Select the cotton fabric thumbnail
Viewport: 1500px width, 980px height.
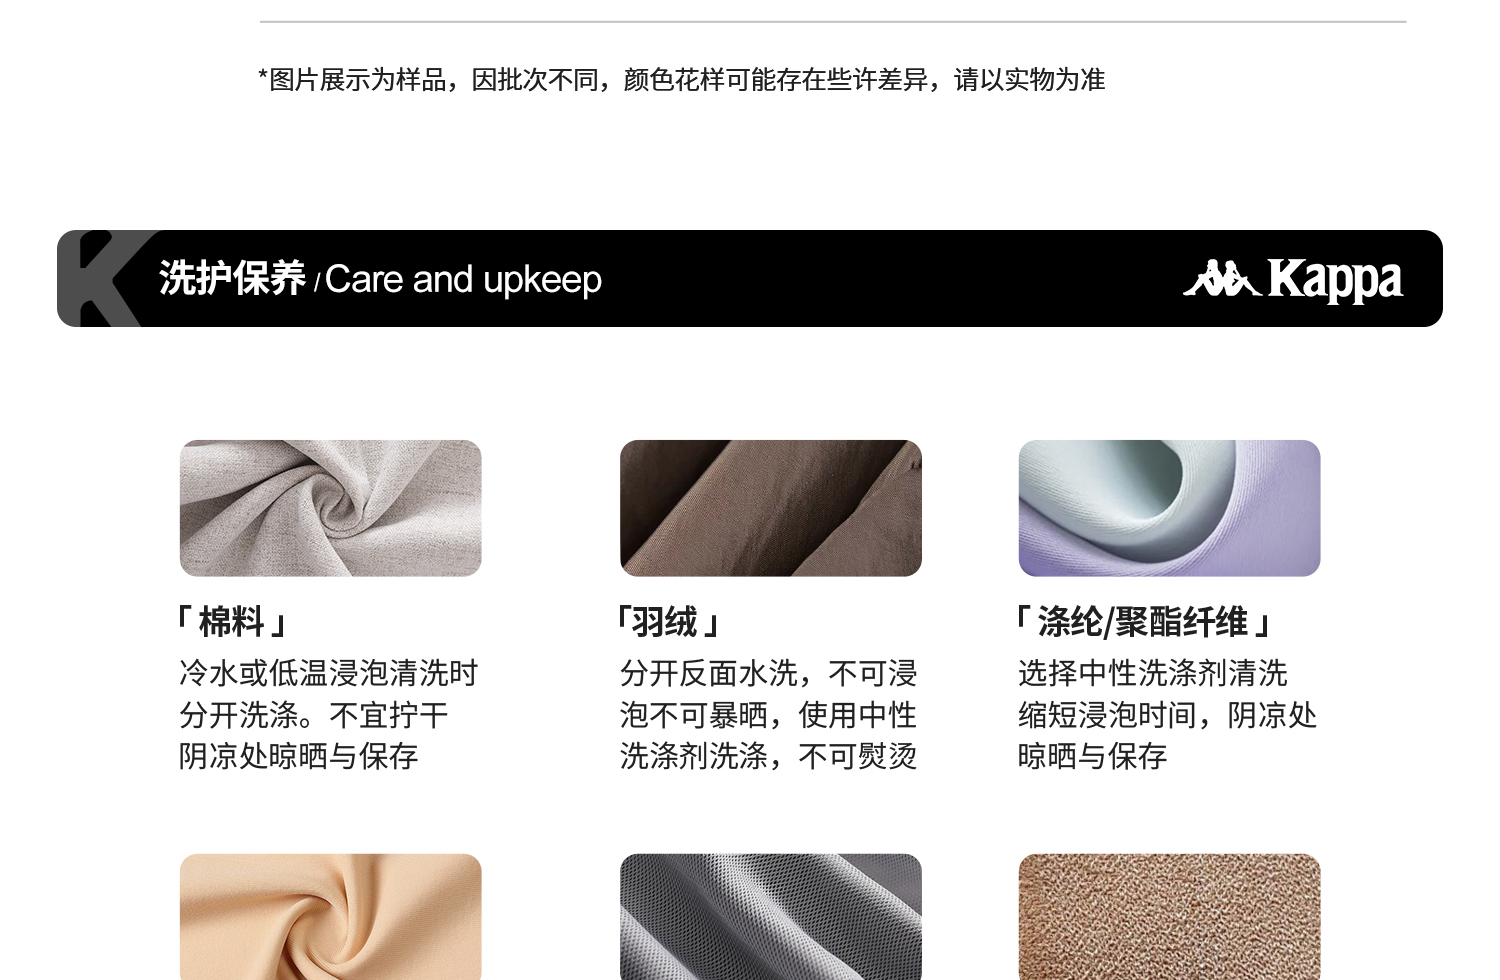[x=331, y=508]
